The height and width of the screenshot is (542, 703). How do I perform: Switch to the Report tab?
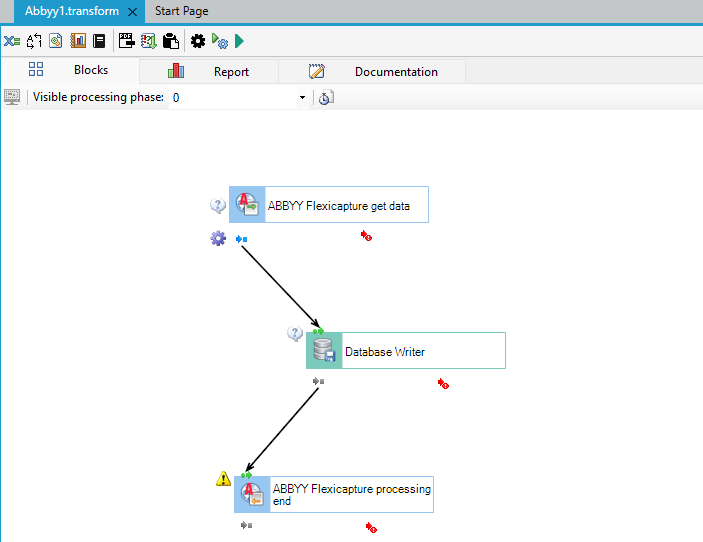click(208, 71)
